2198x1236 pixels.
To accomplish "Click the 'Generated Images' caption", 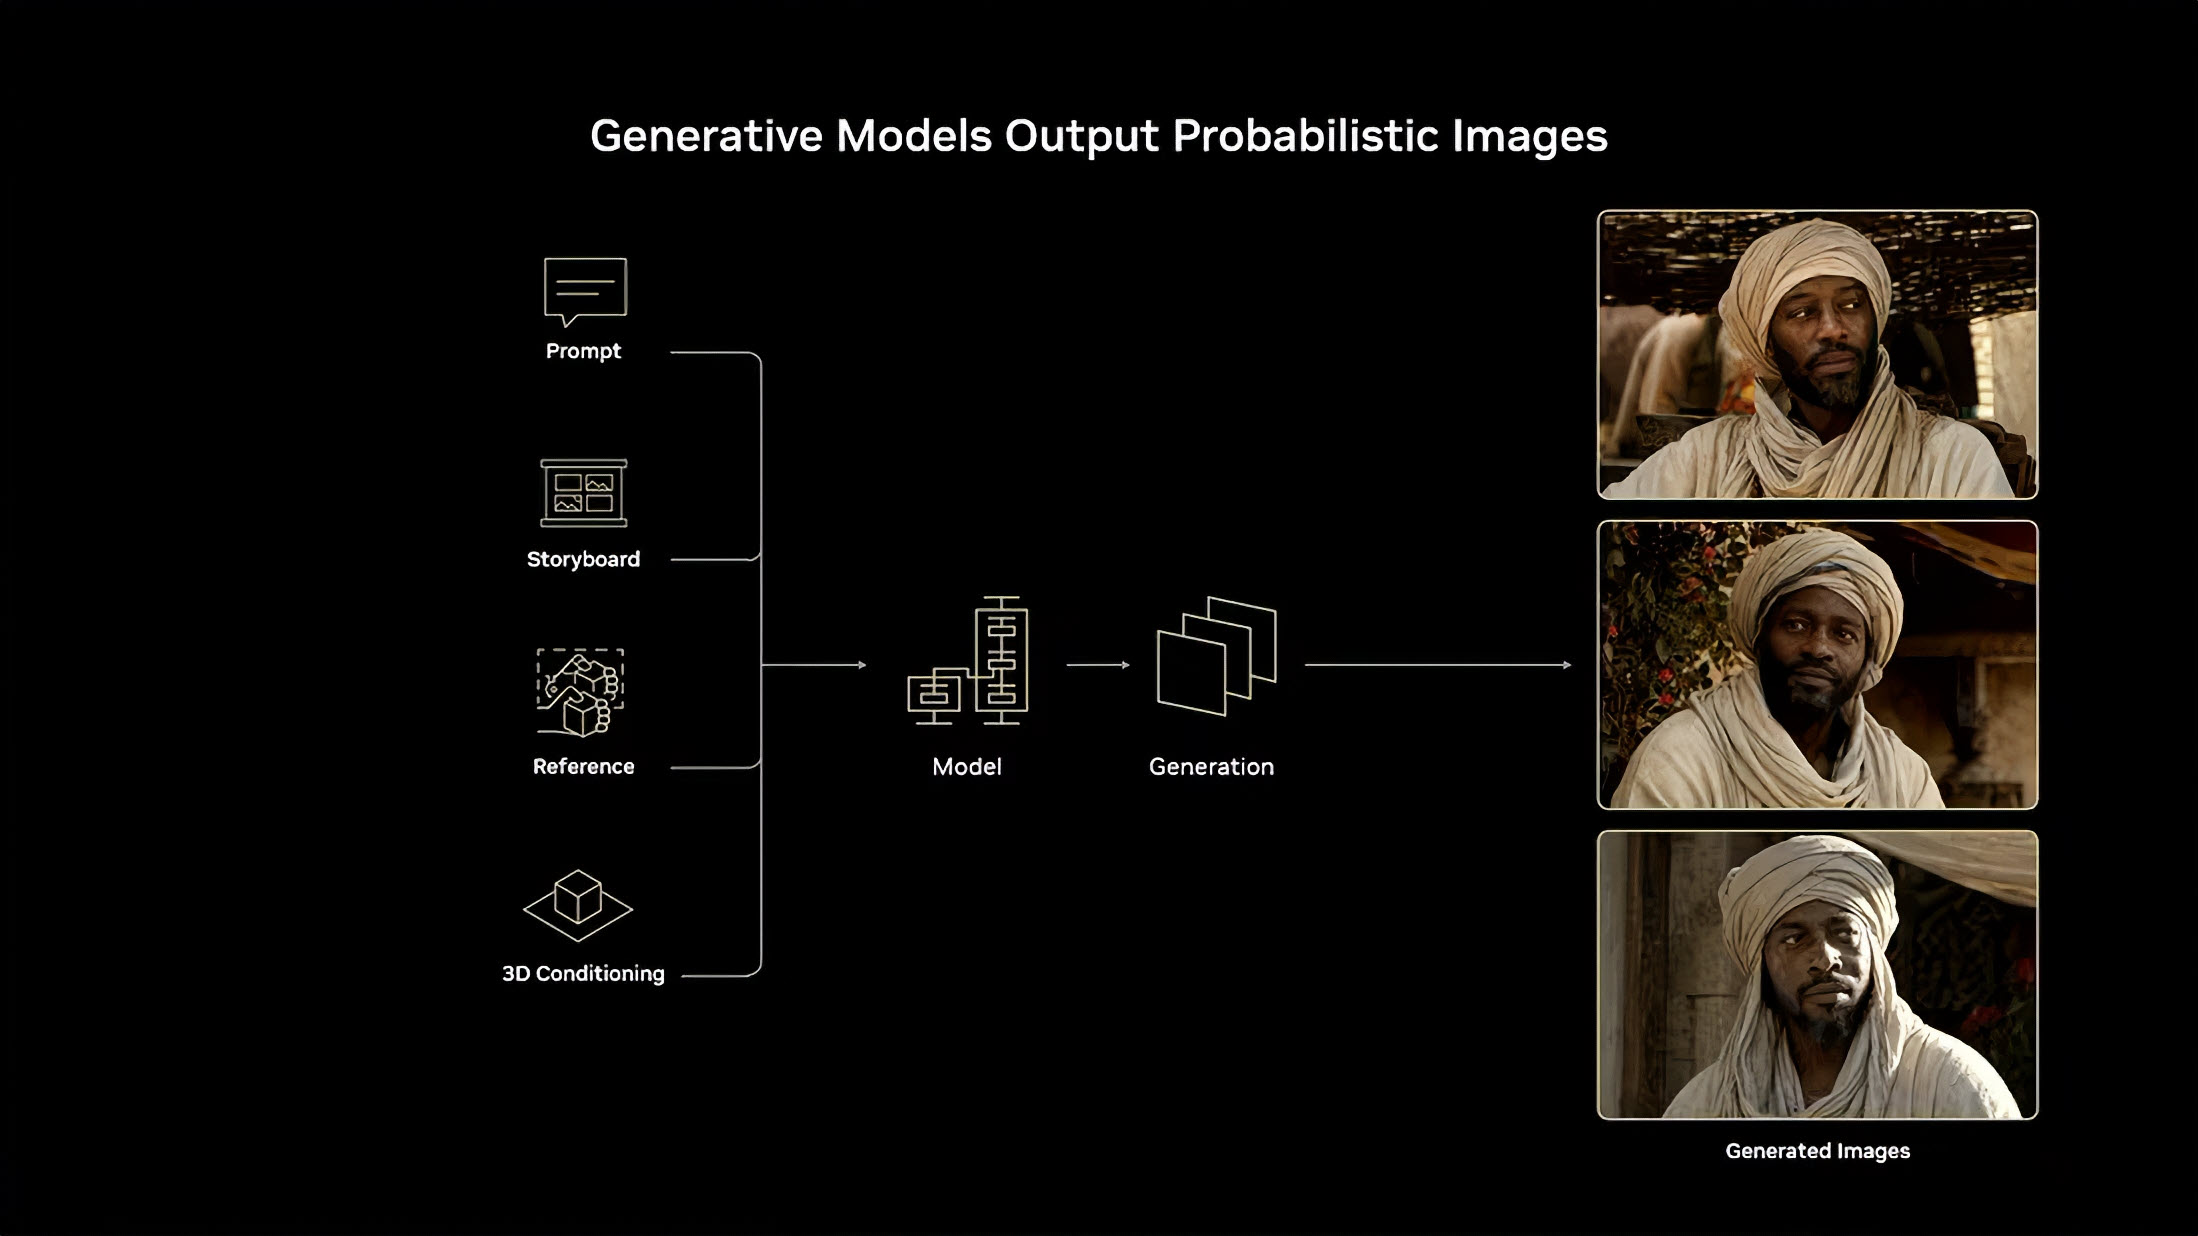I will [x=1817, y=1151].
